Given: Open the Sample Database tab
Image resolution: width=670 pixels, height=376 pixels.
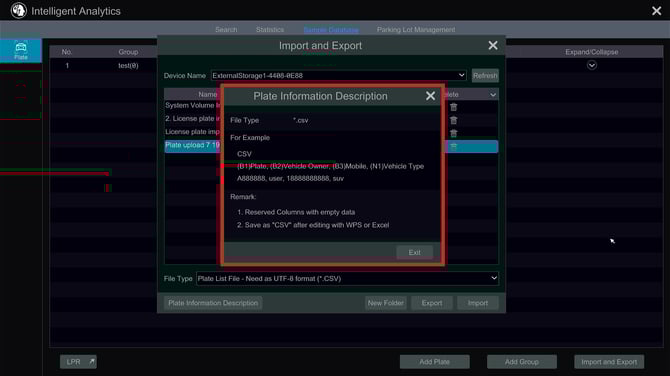Looking at the screenshot, I should pyautogui.click(x=331, y=29).
